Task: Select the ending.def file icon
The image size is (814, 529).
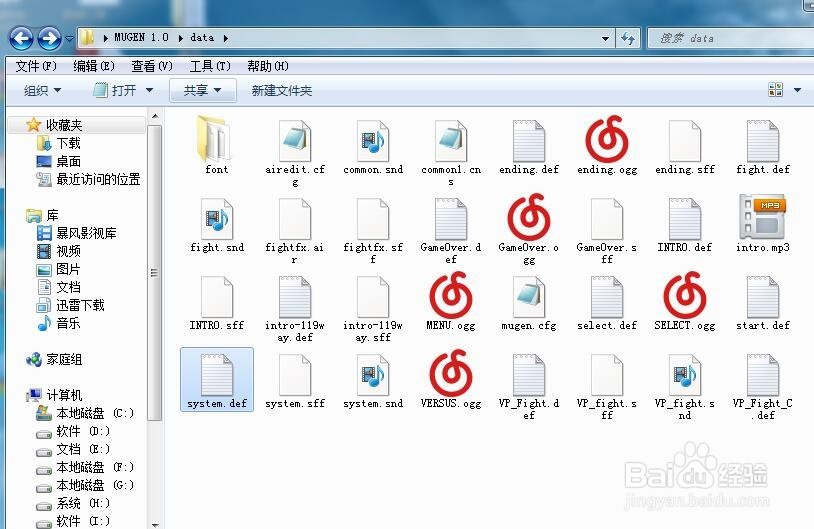Action: (528, 141)
